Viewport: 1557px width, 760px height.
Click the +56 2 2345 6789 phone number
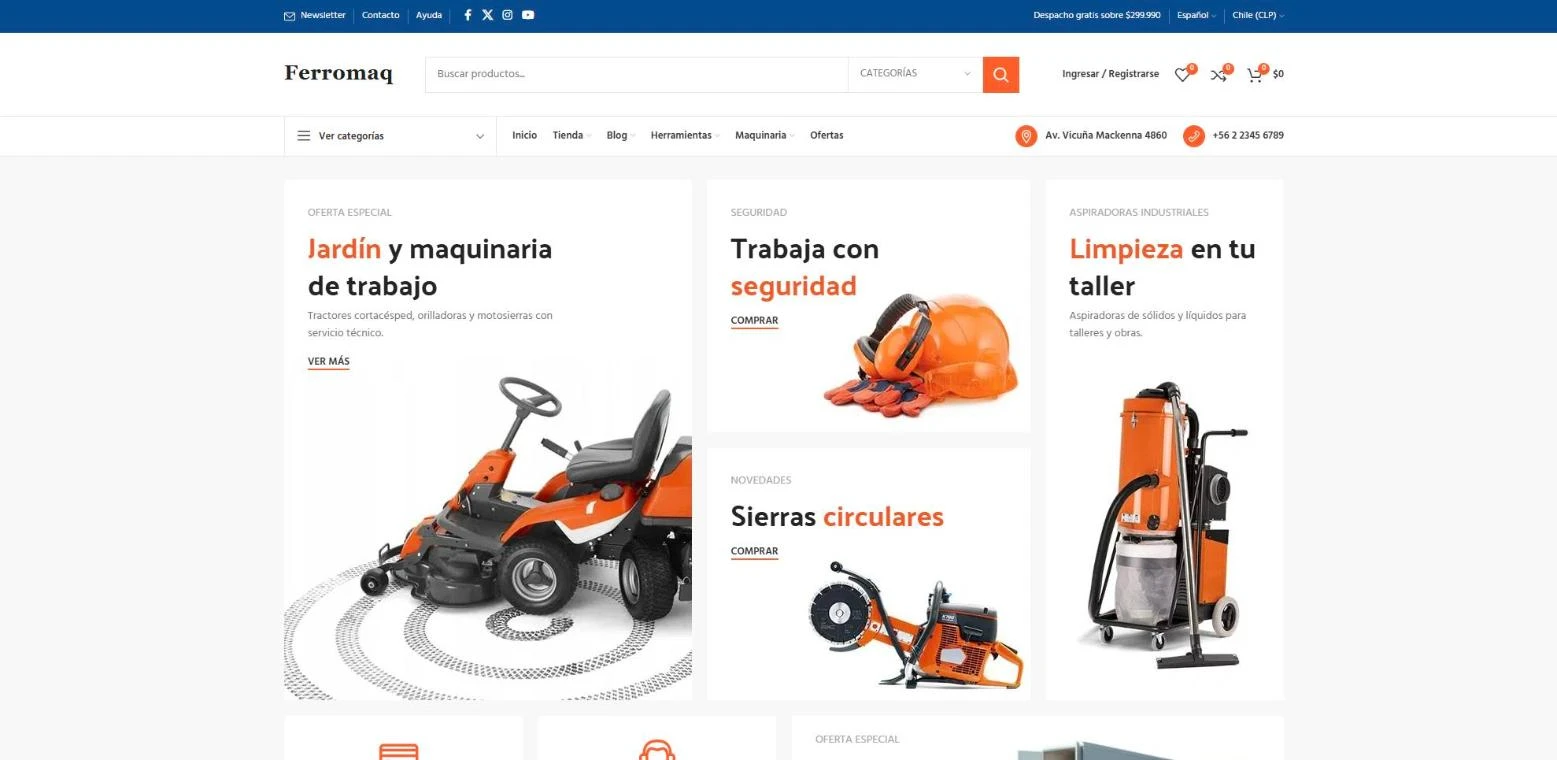pos(1248,136)
